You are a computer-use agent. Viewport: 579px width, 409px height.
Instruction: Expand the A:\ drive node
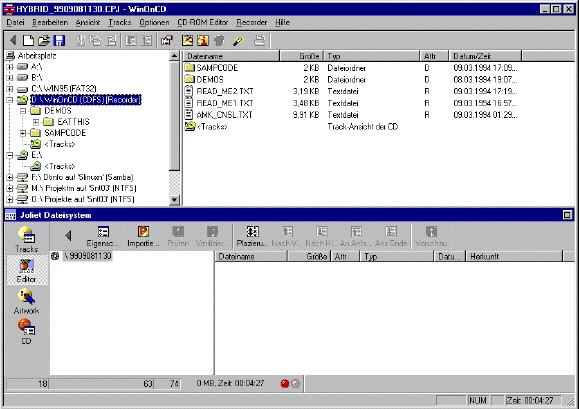[10, 67]
